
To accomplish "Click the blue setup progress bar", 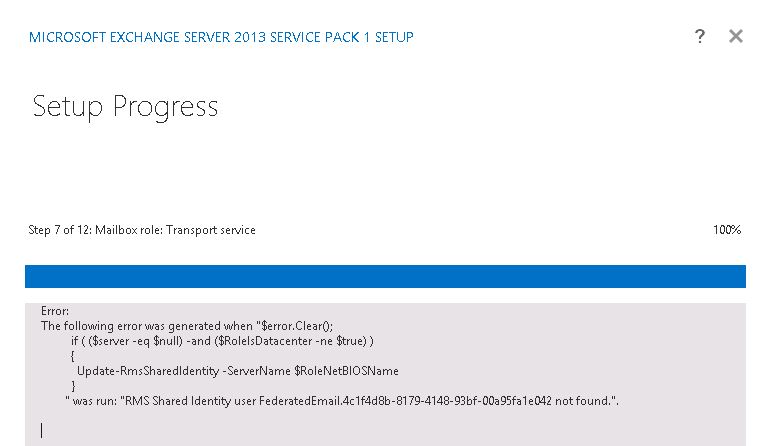I will [x=385, y=276].
